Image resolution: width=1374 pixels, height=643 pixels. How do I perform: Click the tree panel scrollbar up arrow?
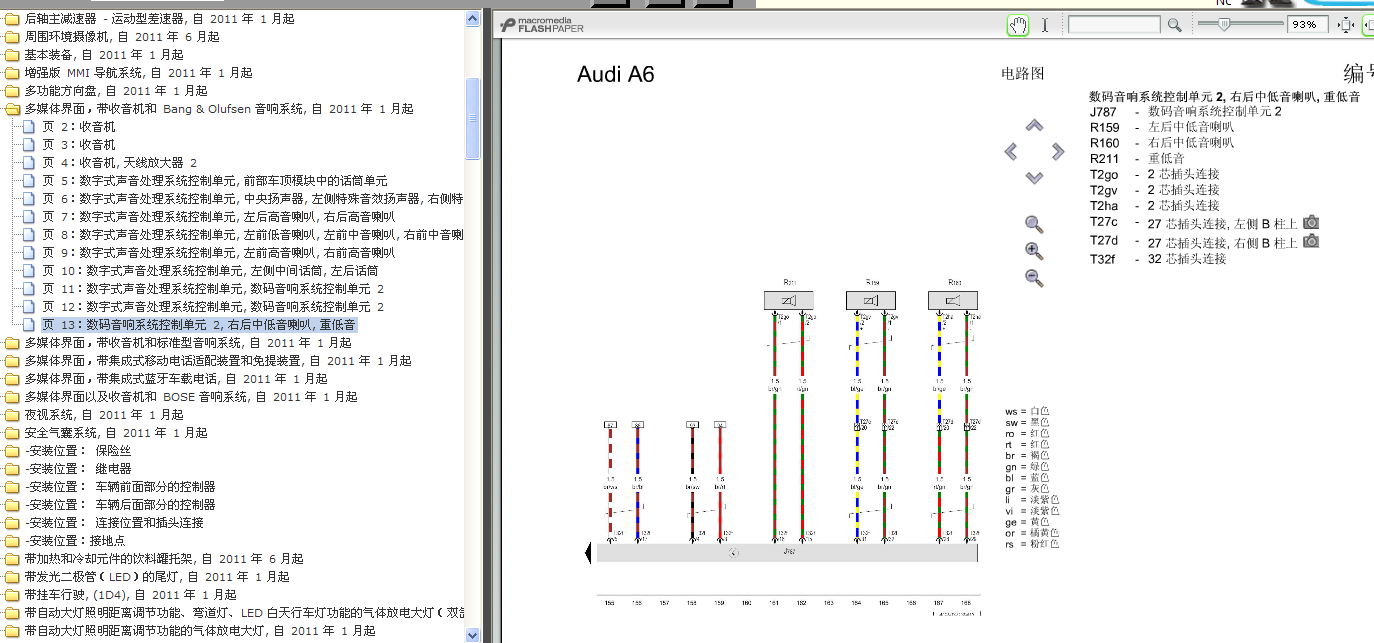pos(473,20)
